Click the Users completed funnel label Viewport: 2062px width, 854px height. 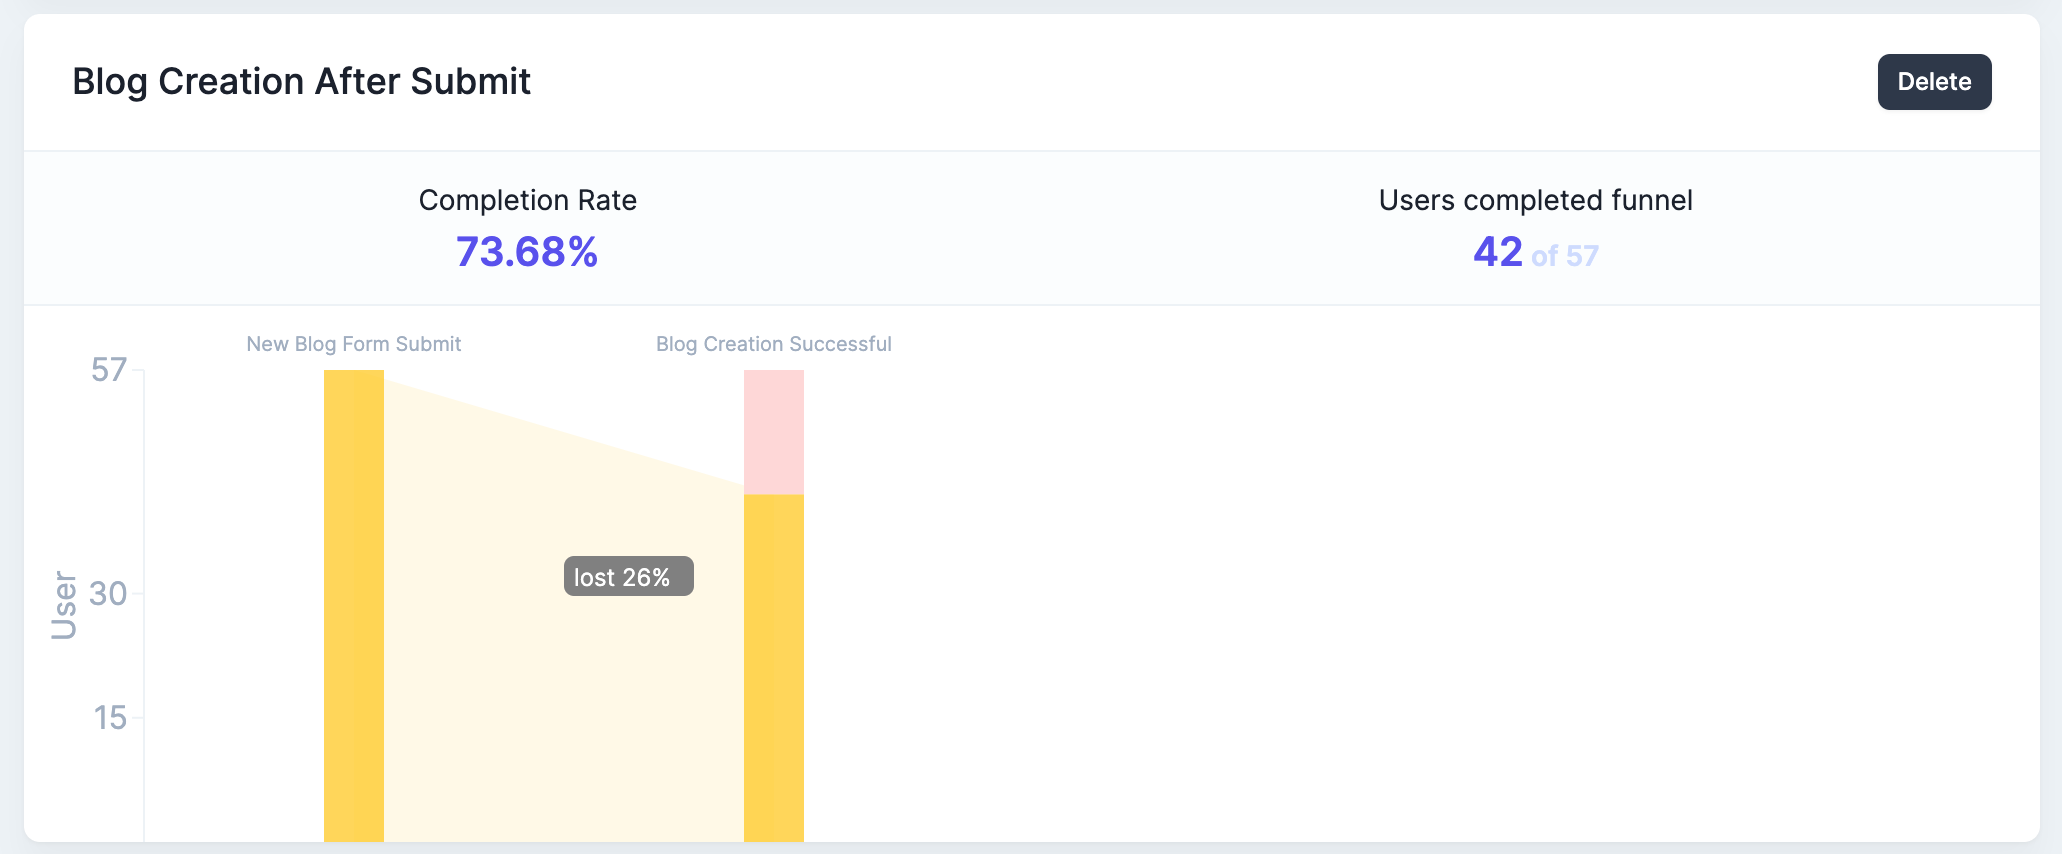tap(1535, 200)
